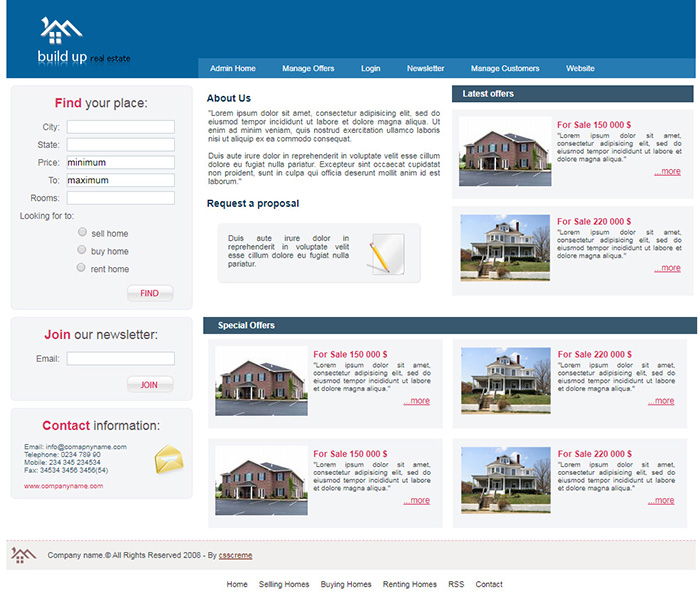Screen dimensions: 700x592
Task: Click the white house thumbnail in Latest offers
Action: [505, 248]
